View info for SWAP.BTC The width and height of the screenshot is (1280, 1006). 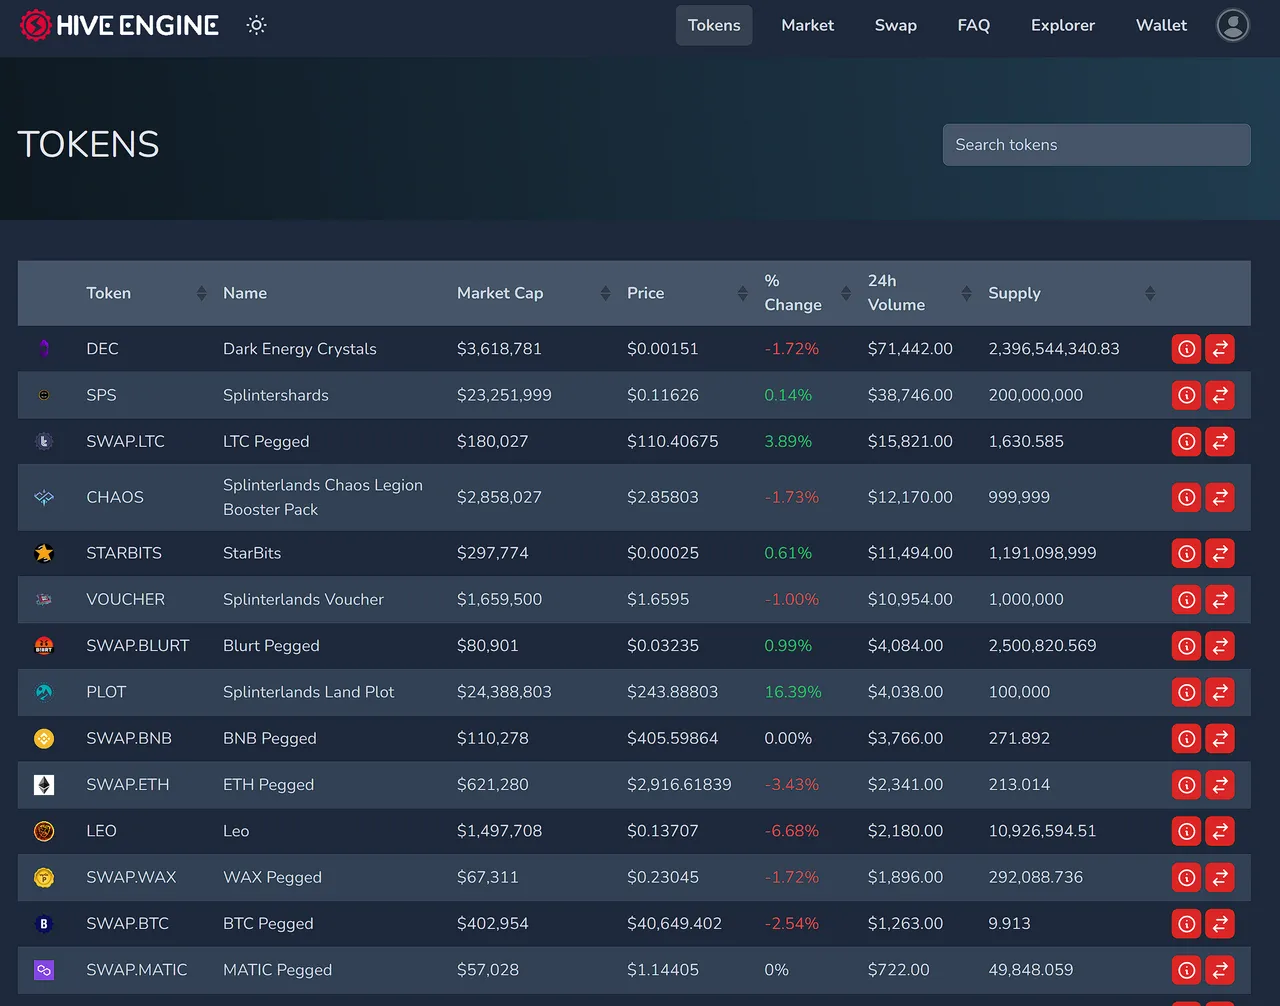pos(1186,924)
